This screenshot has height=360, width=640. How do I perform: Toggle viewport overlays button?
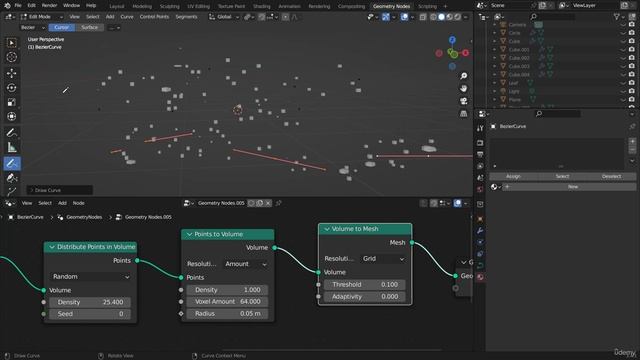coord(404,17)
